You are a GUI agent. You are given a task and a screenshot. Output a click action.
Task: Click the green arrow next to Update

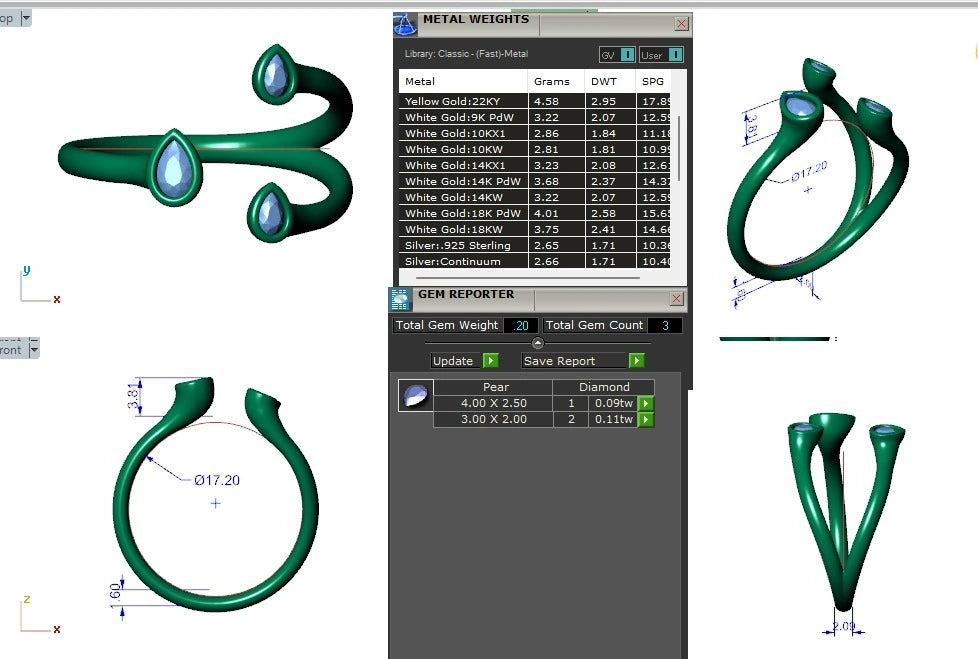[x=491, y=360]
